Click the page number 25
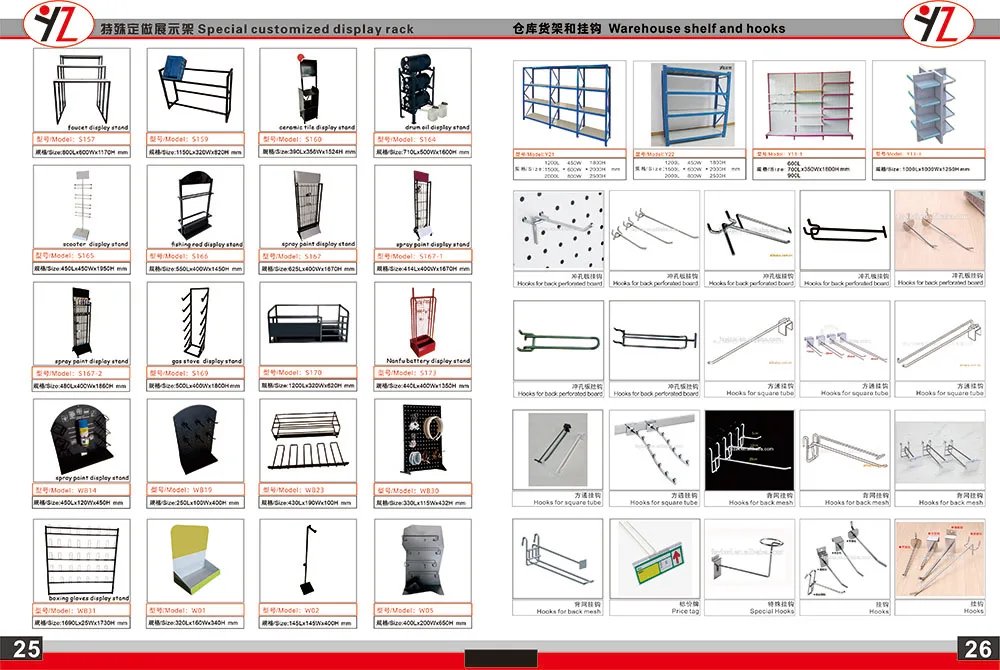Screen dimensions: 1000x670 [x=26, y=649]
